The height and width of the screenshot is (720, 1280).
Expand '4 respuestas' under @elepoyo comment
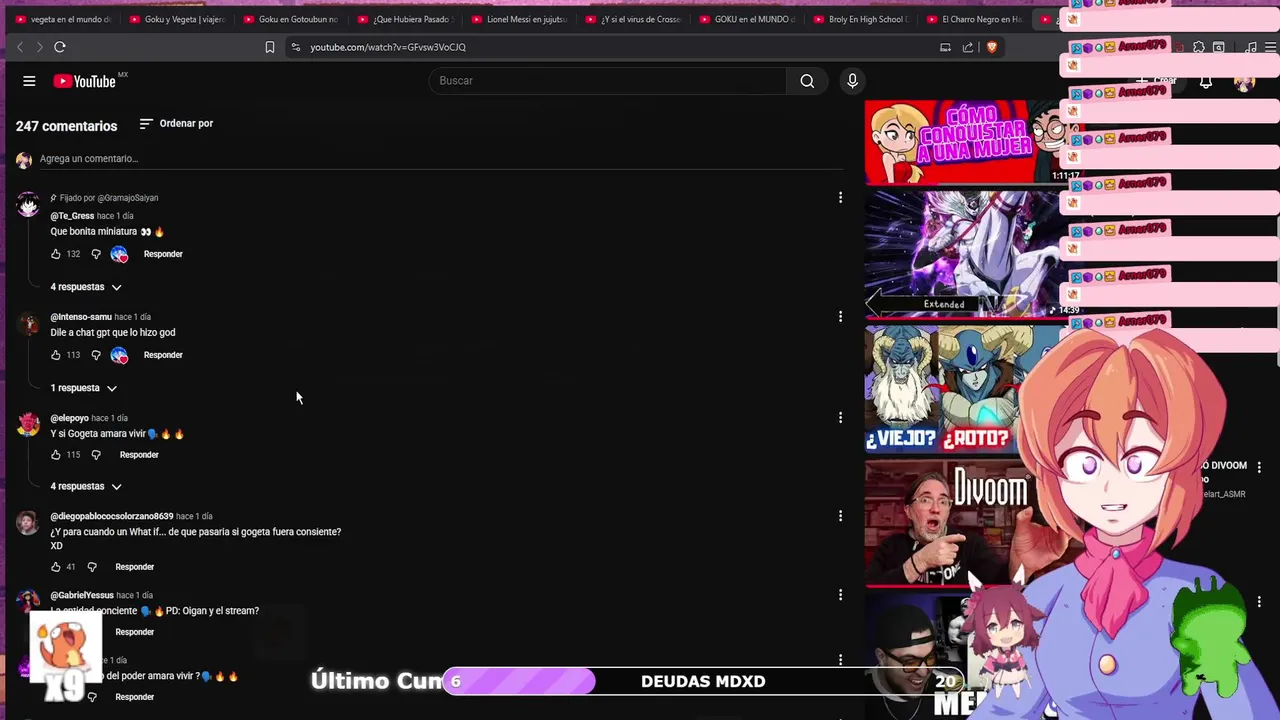point(86,486)
